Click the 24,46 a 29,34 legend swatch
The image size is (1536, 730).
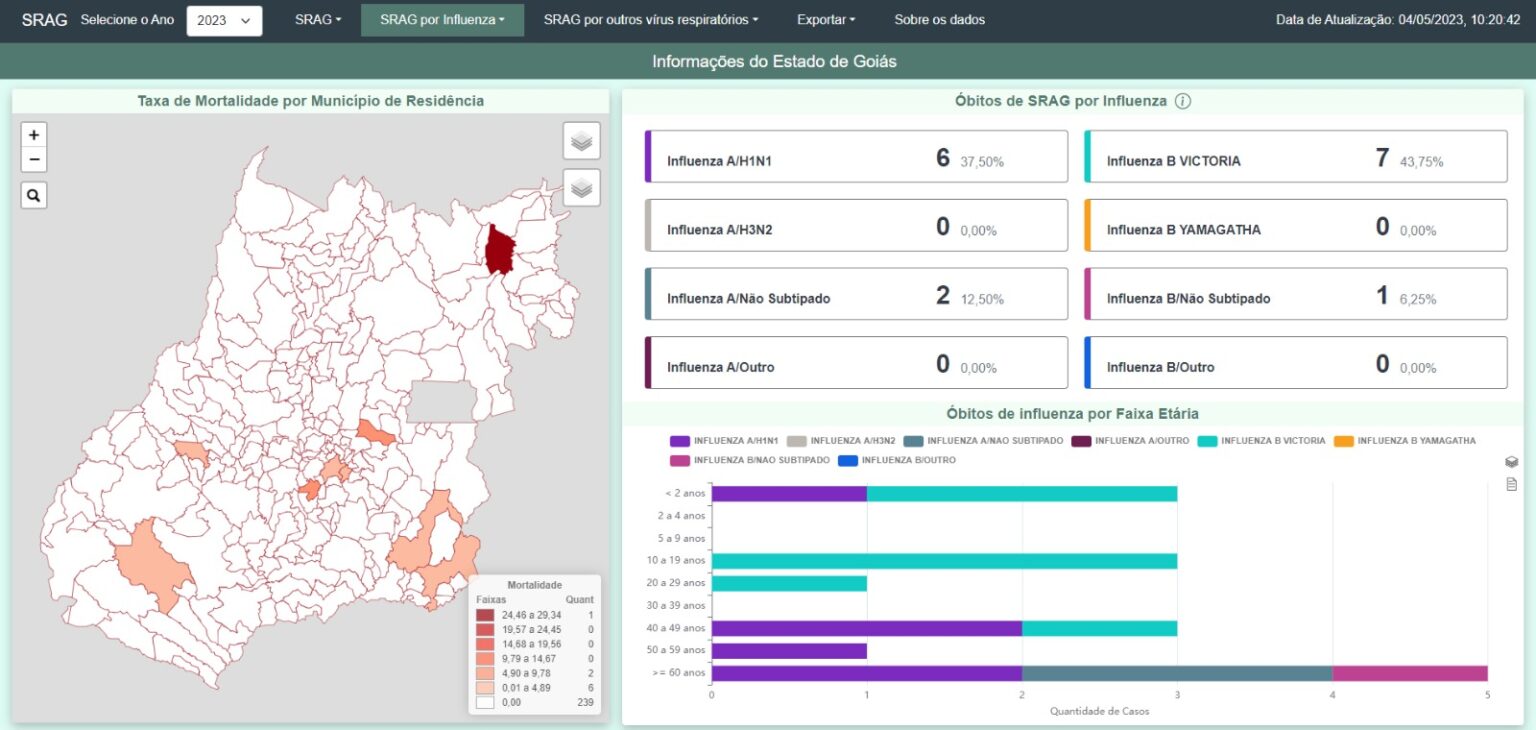tap(485, 615)
